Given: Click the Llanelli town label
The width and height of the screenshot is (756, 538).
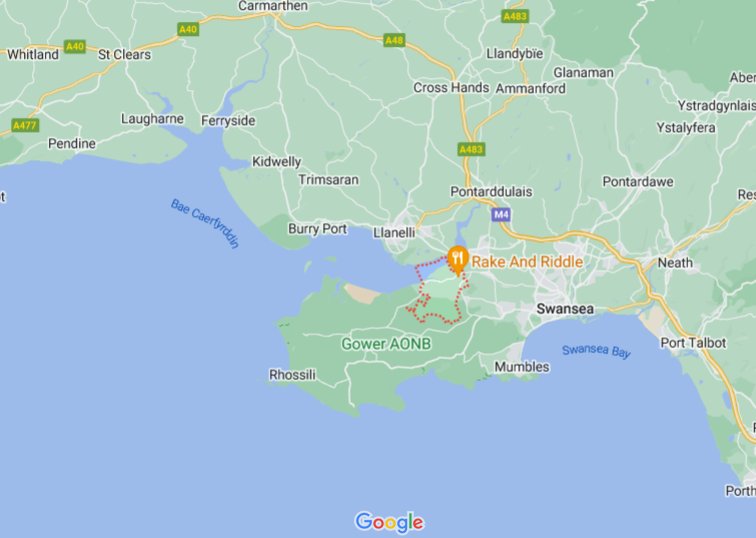Looking at the screenshot, I should pyautogui.click(x=394, y=232).
